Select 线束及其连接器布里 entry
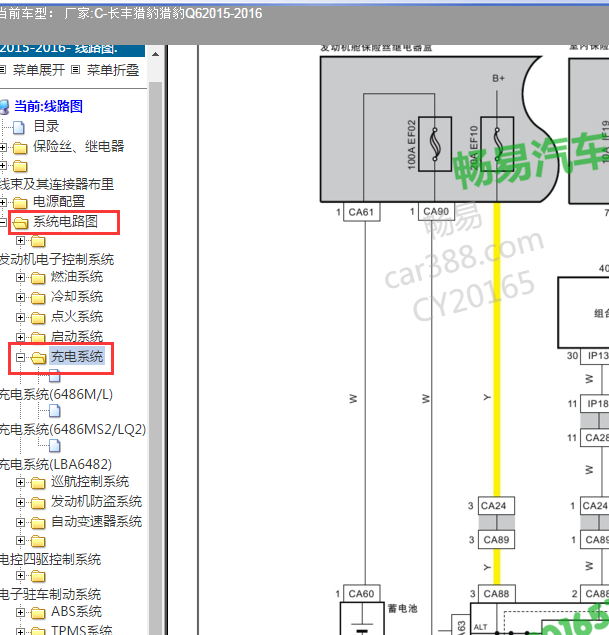 point(57,184)
